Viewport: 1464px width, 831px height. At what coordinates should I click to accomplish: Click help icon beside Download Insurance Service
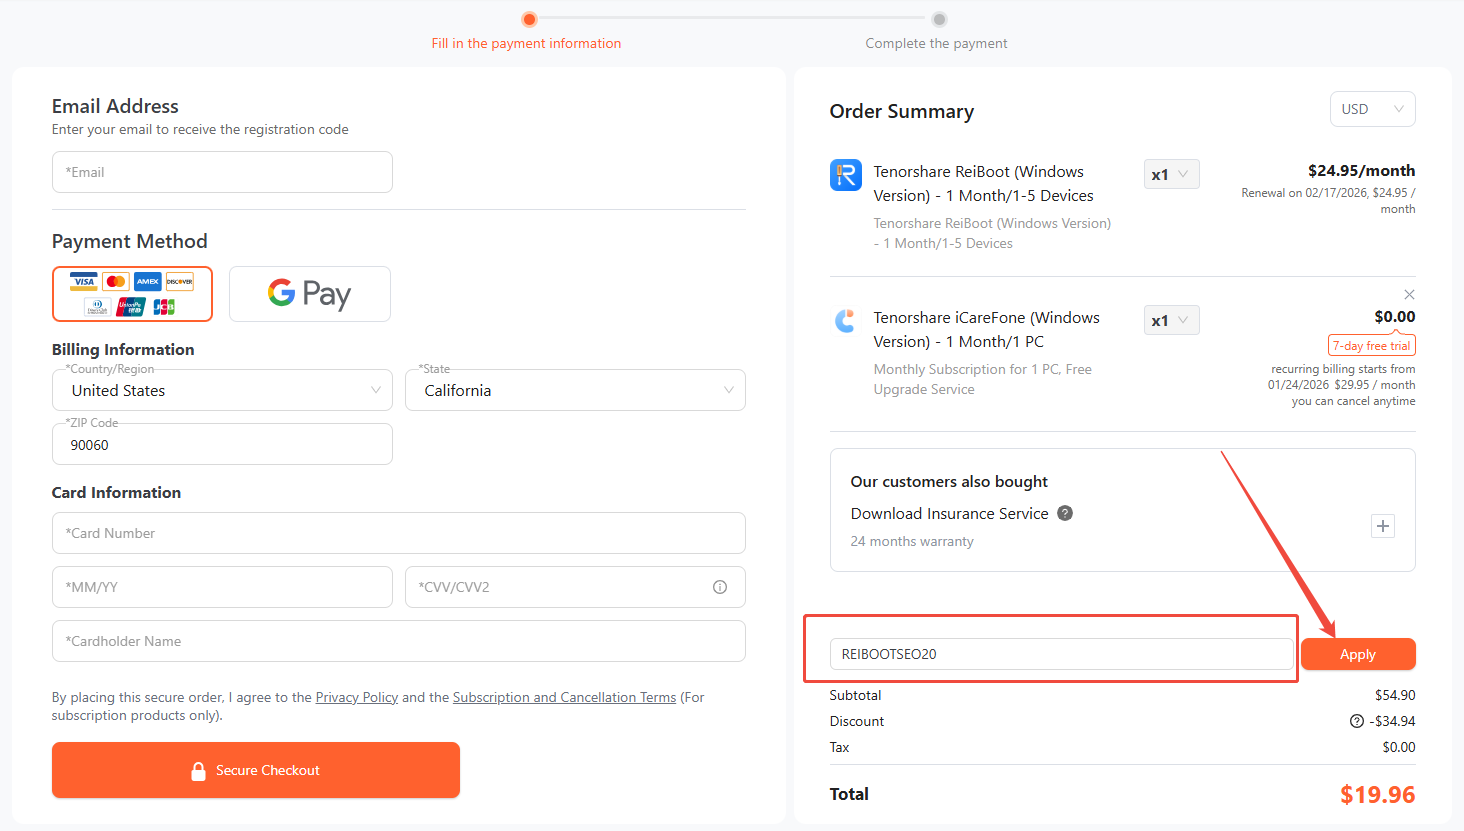[1065, 513]
